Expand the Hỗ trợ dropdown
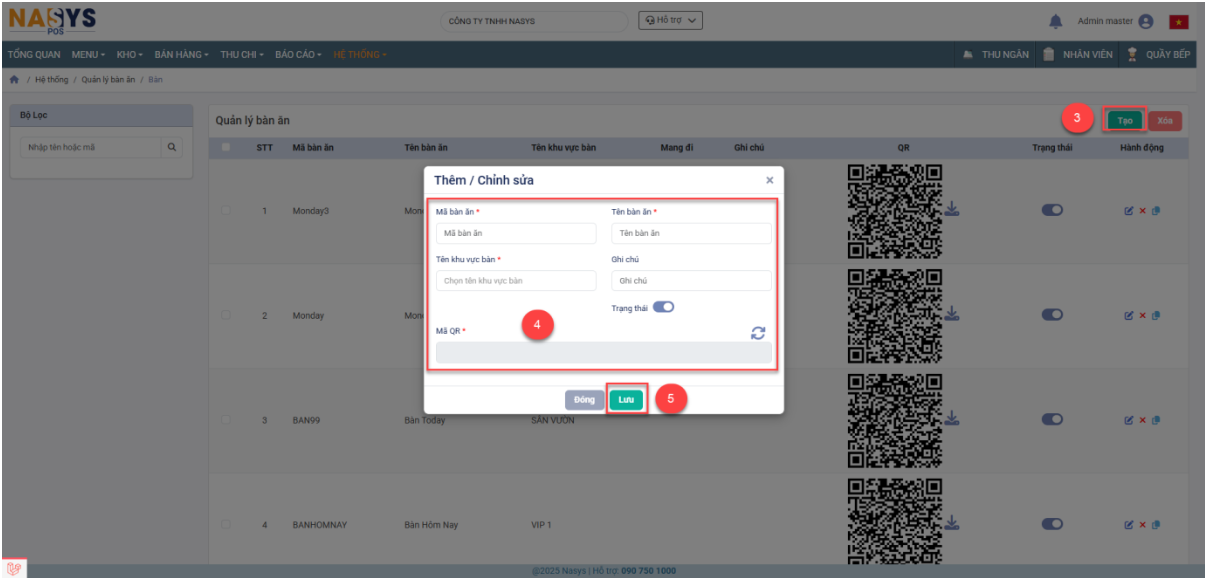The width and height of the screenshot is (1205, 579). [x=670, y=21]
